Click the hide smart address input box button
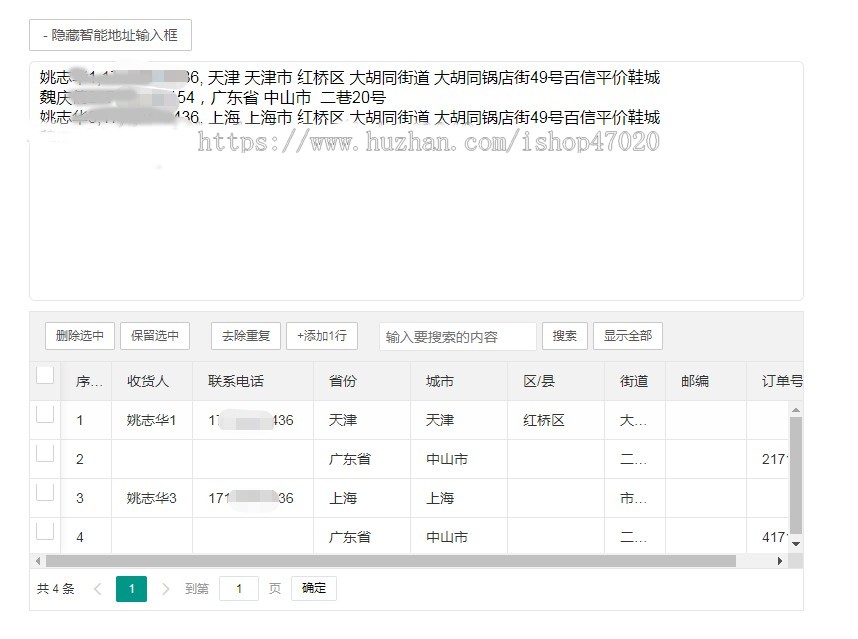 pyautogui.click(x=110, y=35)
